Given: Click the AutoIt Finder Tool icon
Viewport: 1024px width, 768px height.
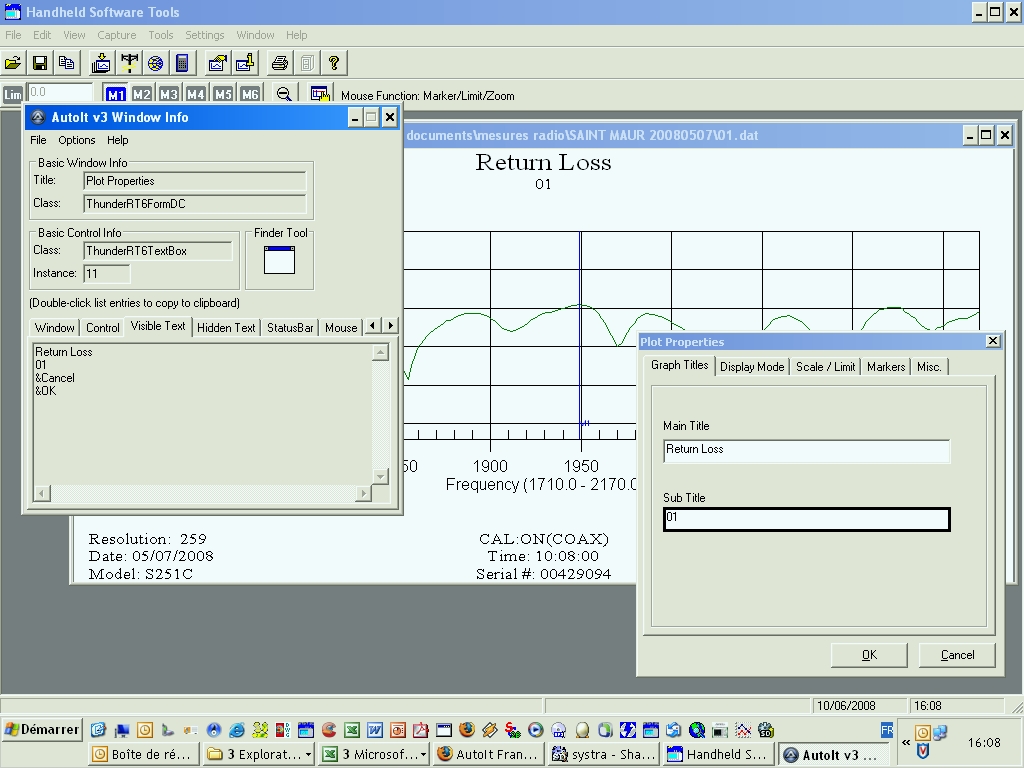Looking at the screenshot, I should [279, 260].
